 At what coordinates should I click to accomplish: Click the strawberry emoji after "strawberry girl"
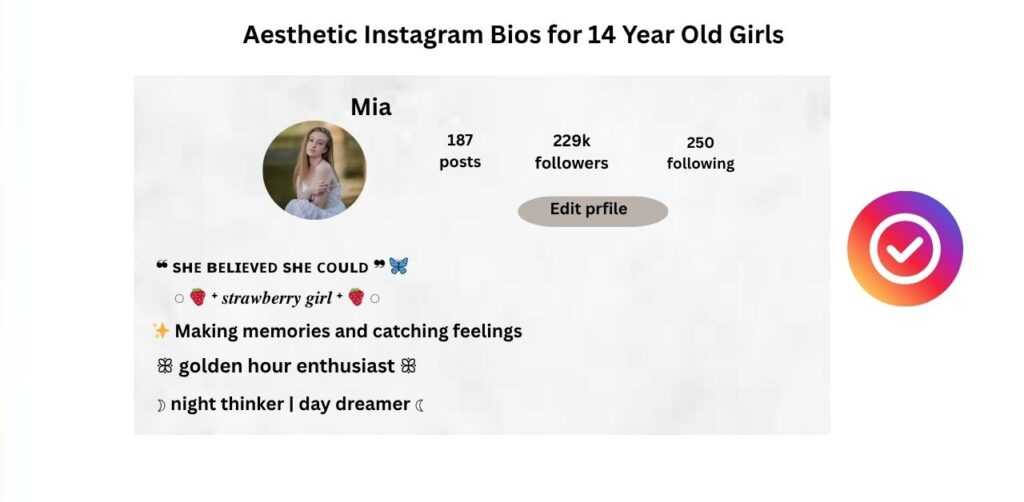(356, 297)
